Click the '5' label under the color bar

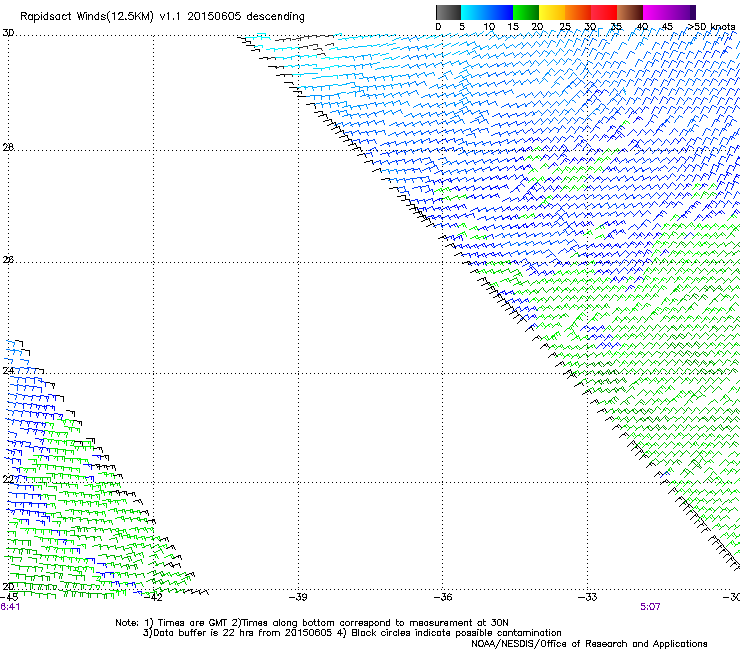(x=462, y=27)
